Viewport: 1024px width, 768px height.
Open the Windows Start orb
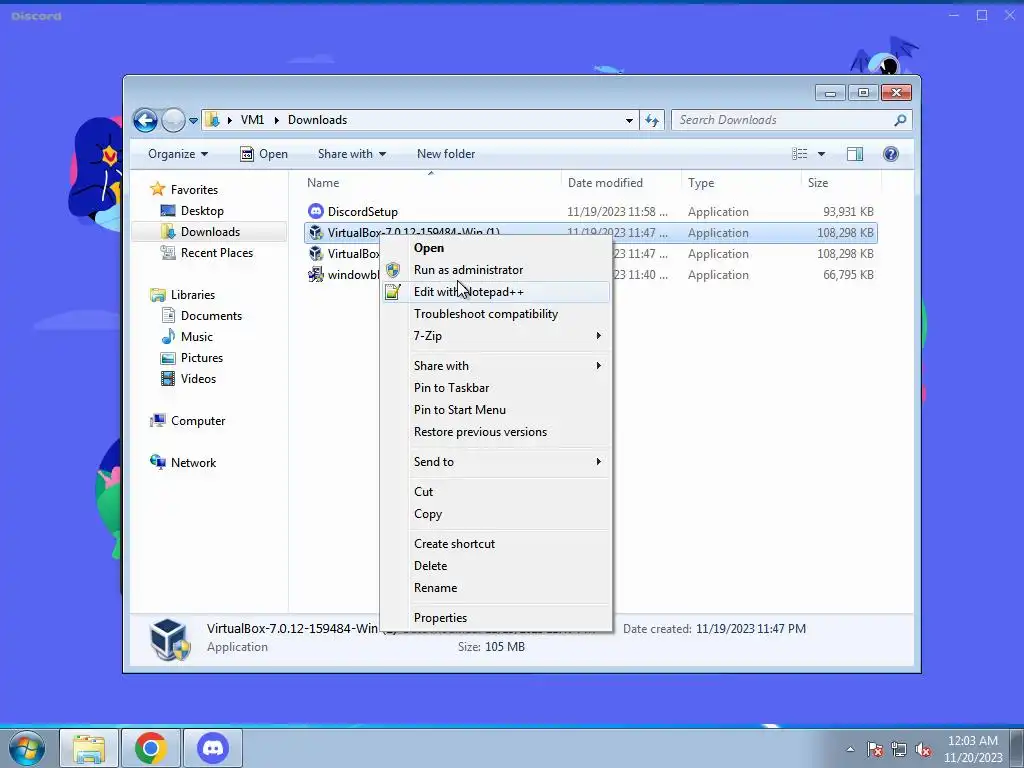click(27, 748)
